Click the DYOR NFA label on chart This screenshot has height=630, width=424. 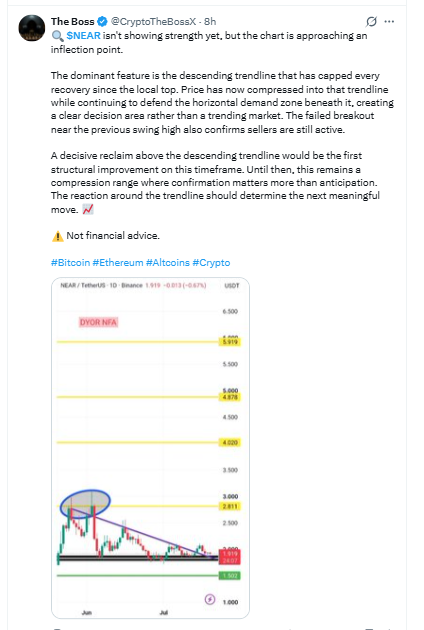(98, 322)
